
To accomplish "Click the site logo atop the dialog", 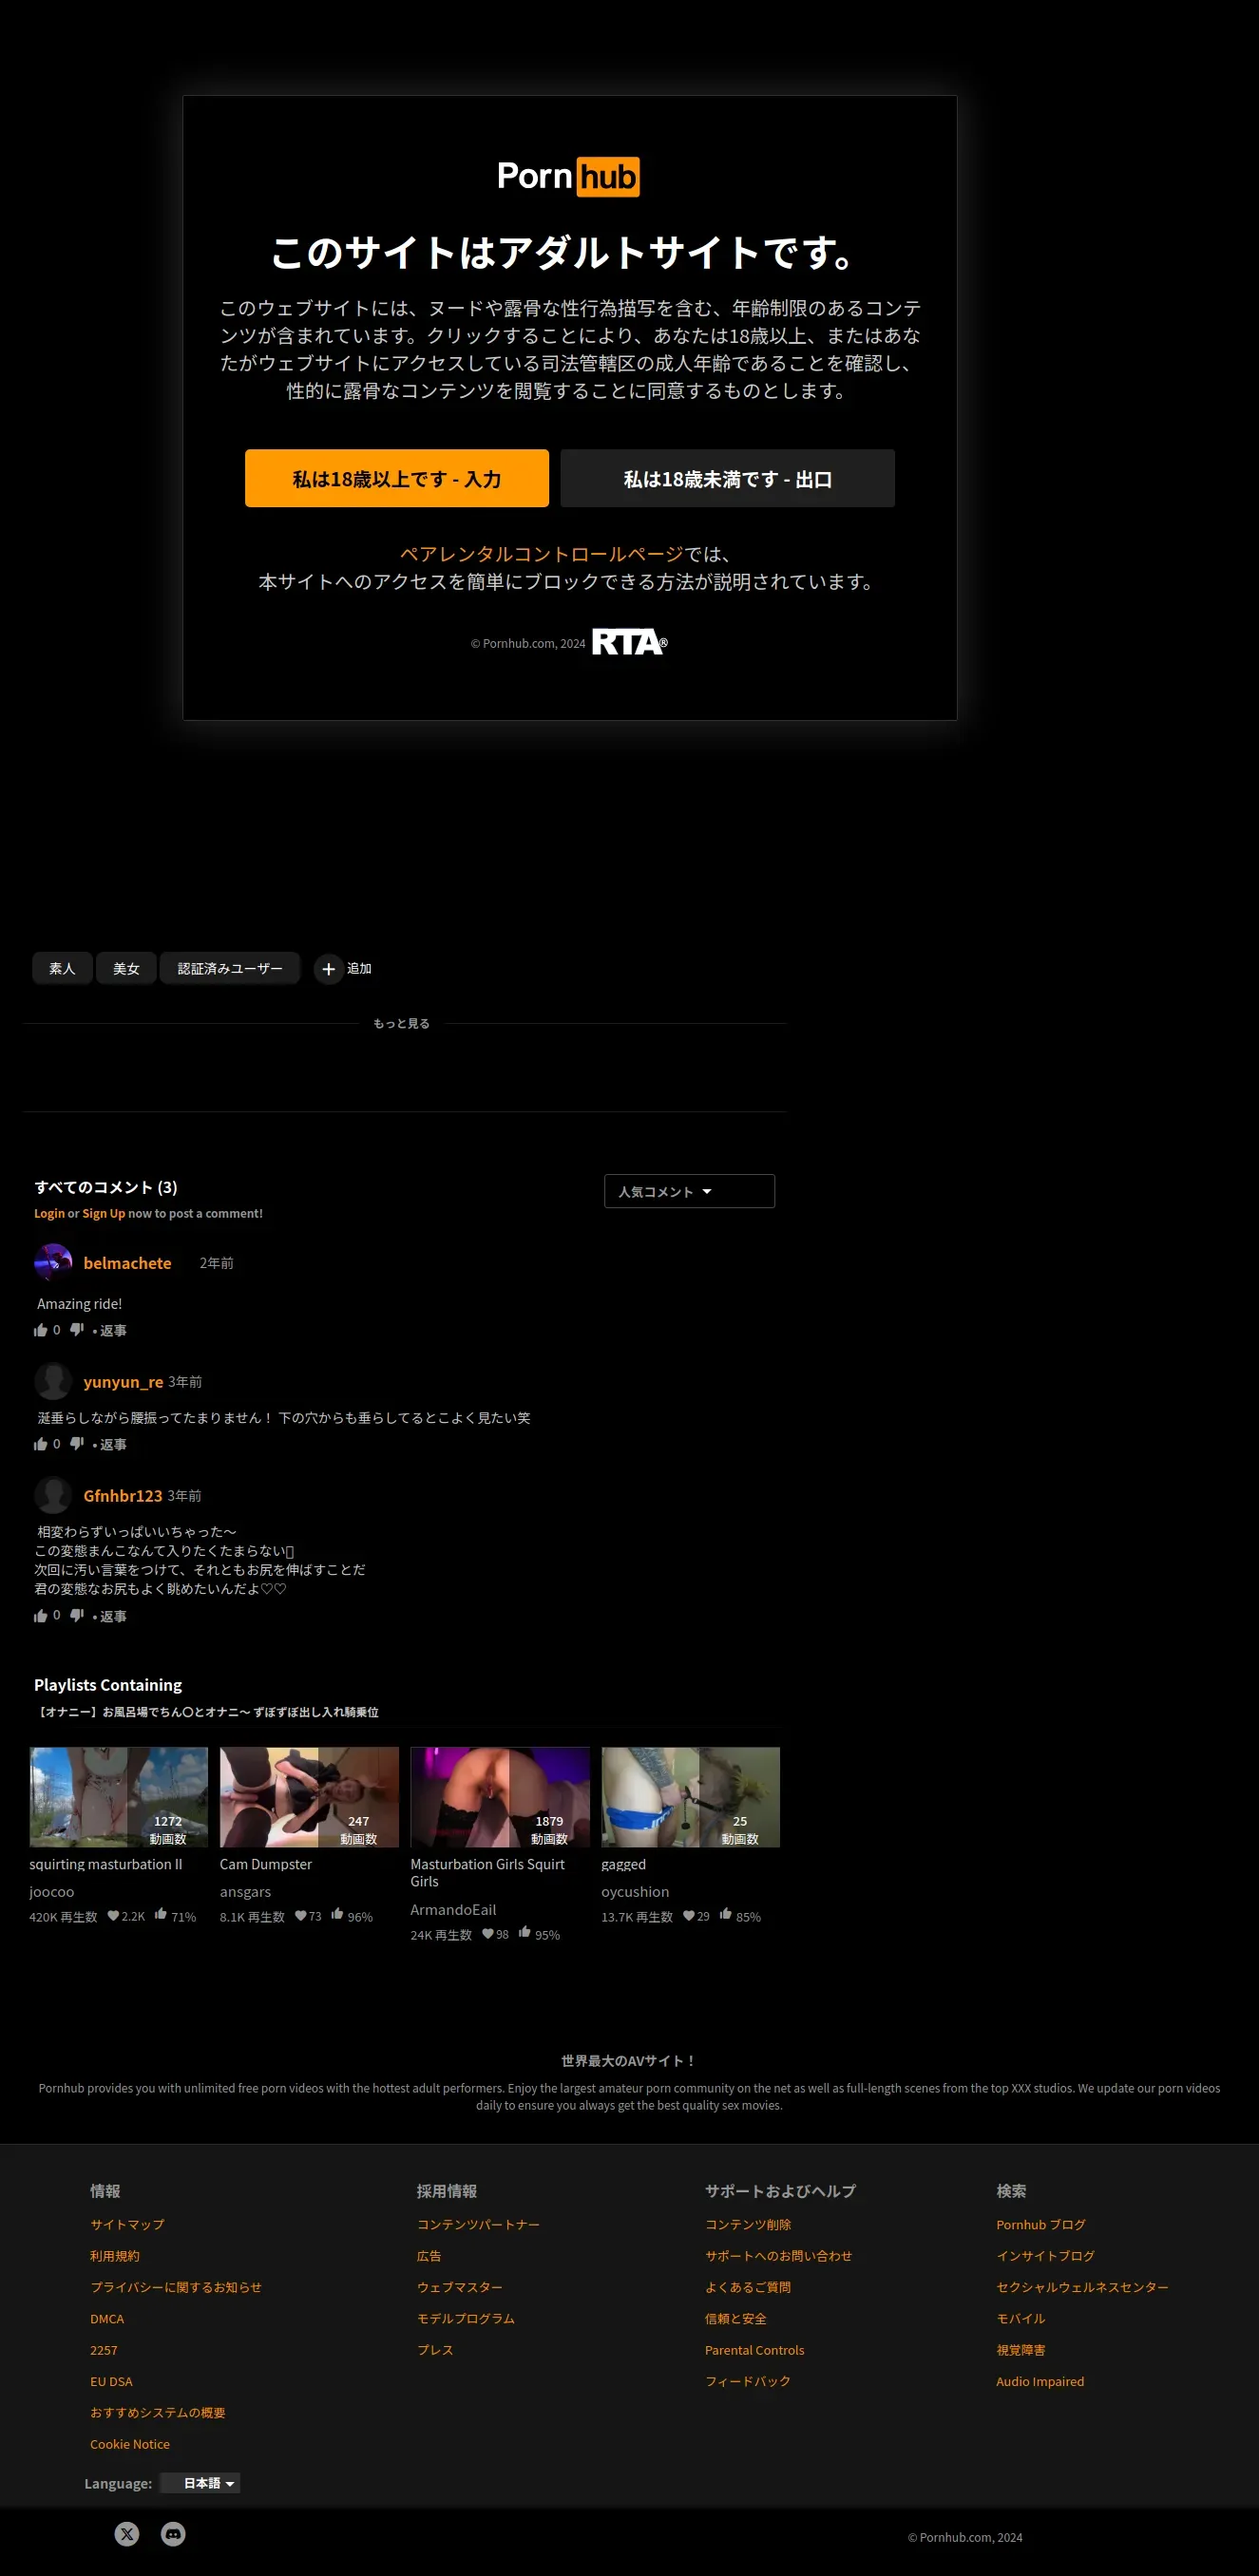I will click(568, 176).
